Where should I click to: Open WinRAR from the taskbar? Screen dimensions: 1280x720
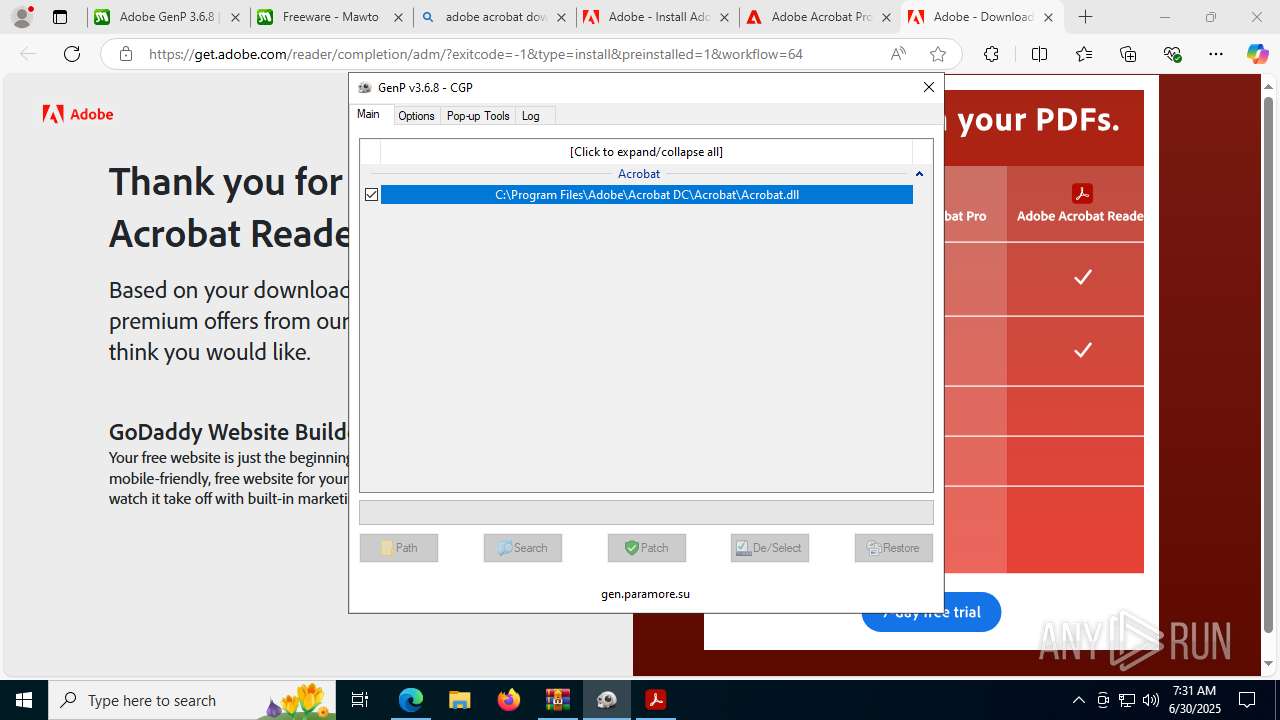557,700
